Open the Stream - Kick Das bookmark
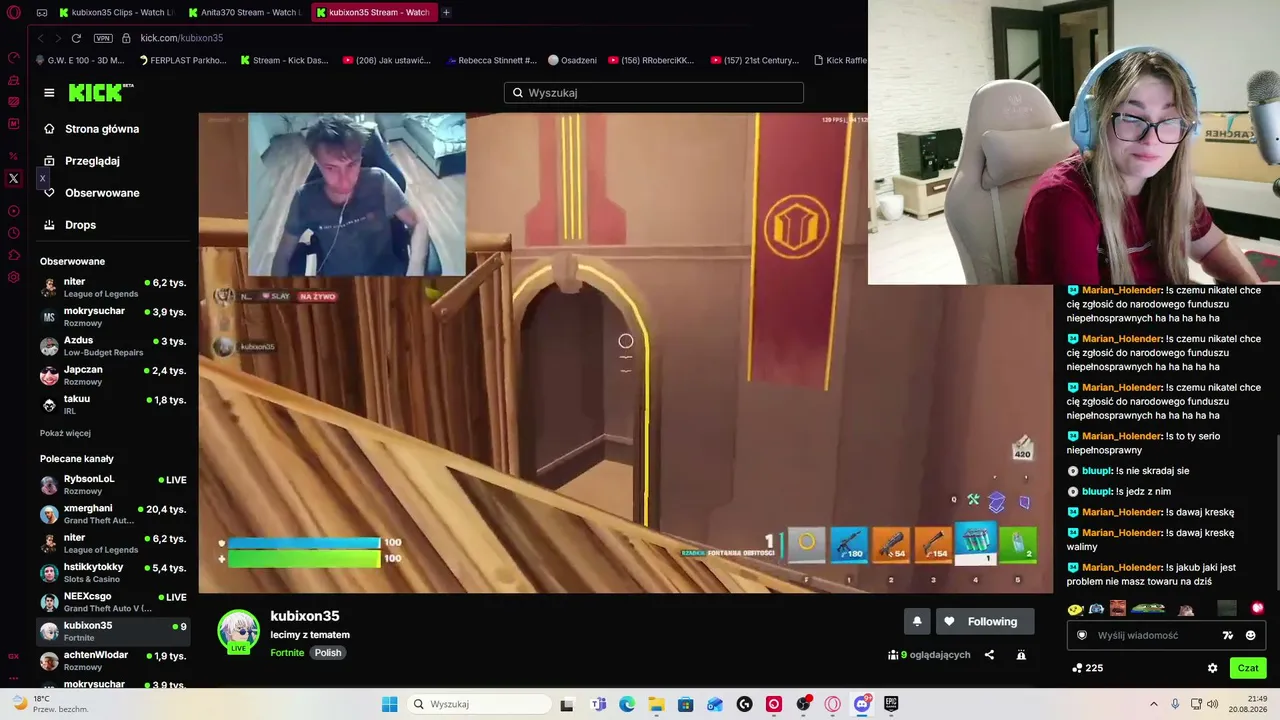This screenshot has width=1280, height=720. 284,60
